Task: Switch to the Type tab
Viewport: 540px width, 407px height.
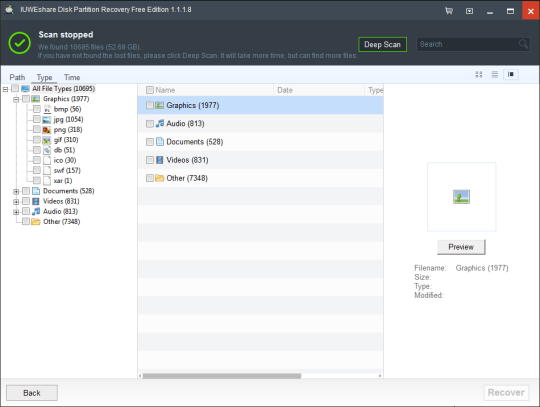Action: click(x=44, y=77)
